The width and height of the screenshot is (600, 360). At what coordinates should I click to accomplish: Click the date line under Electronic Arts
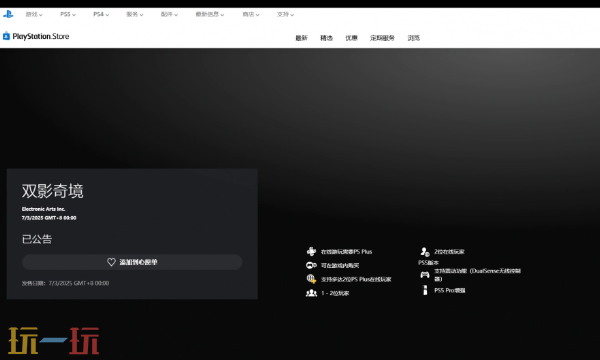[x=49, y=218]
